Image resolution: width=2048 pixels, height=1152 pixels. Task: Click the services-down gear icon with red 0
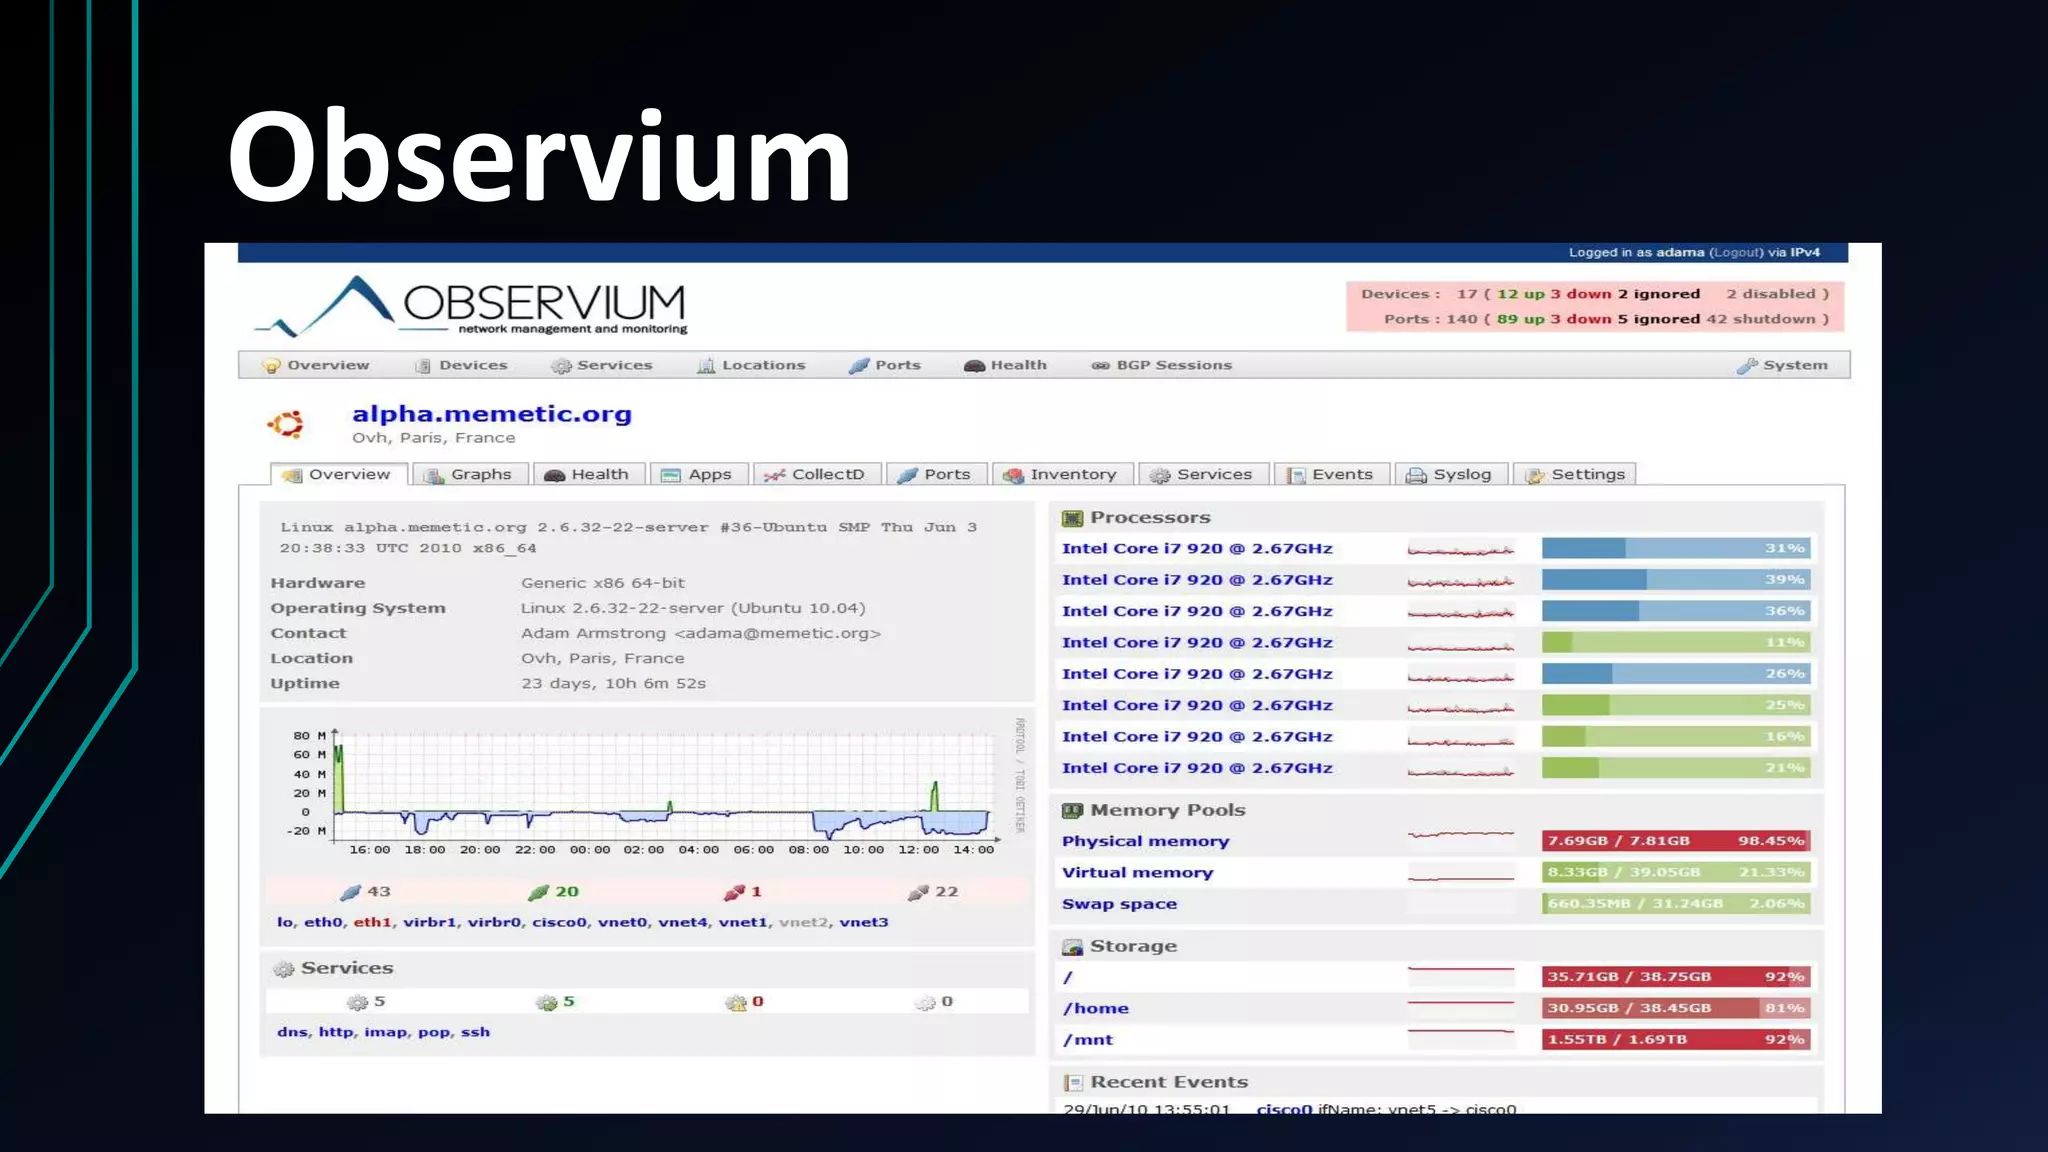tap(736, 1002)
